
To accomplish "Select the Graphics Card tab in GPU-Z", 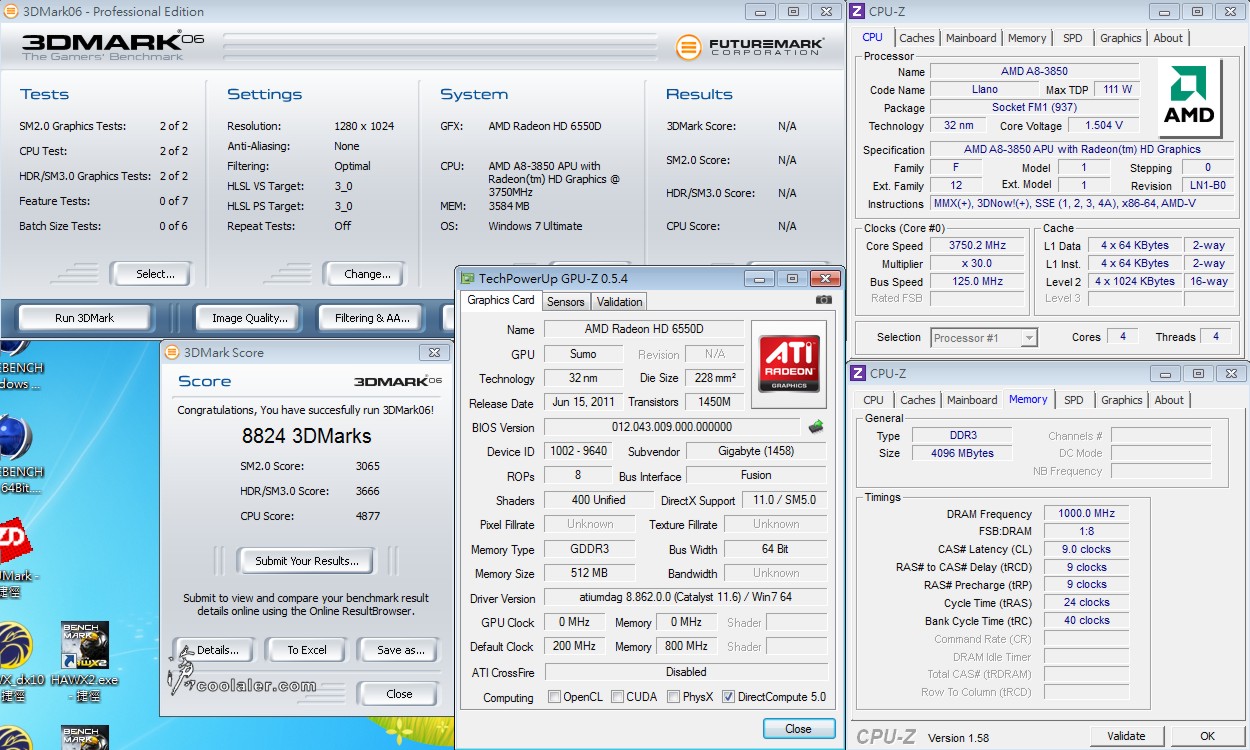I will tap(501, 300).
